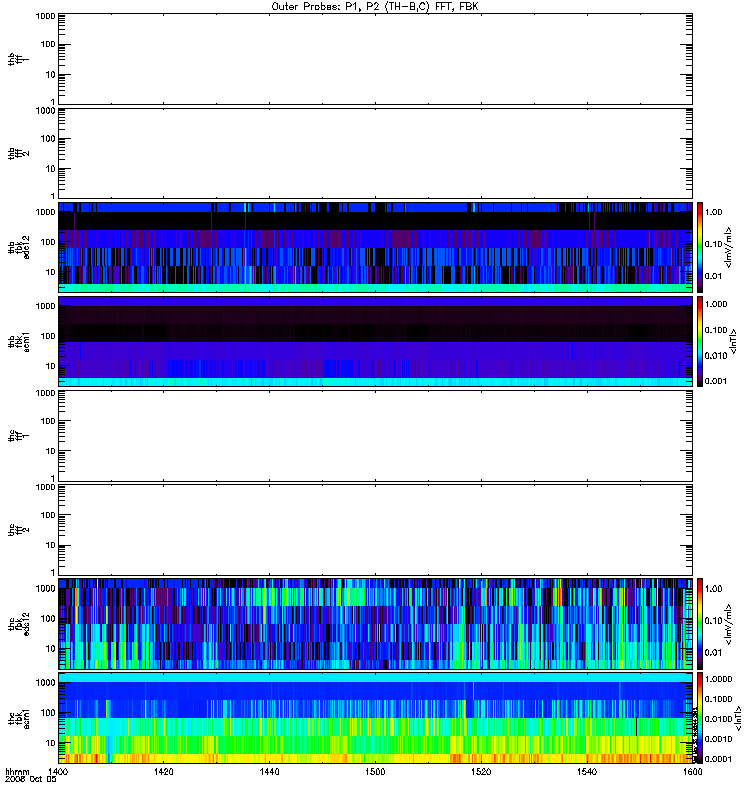Click the <|mV/m|> unit label beside thb edc12

click(x=729, y=247)
